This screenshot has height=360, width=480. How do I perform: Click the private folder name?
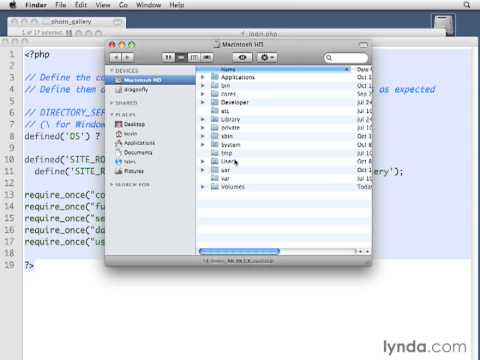pos(230,128)
